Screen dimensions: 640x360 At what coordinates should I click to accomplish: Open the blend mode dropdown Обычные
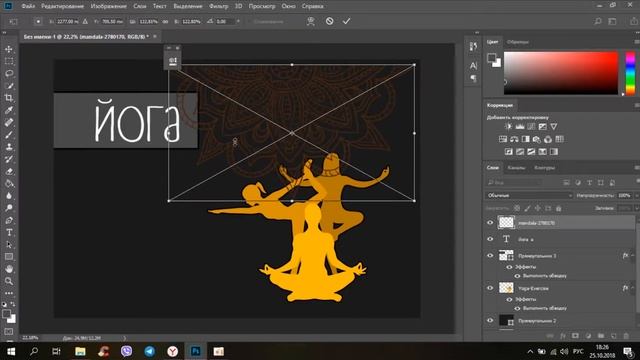[529, 196]
